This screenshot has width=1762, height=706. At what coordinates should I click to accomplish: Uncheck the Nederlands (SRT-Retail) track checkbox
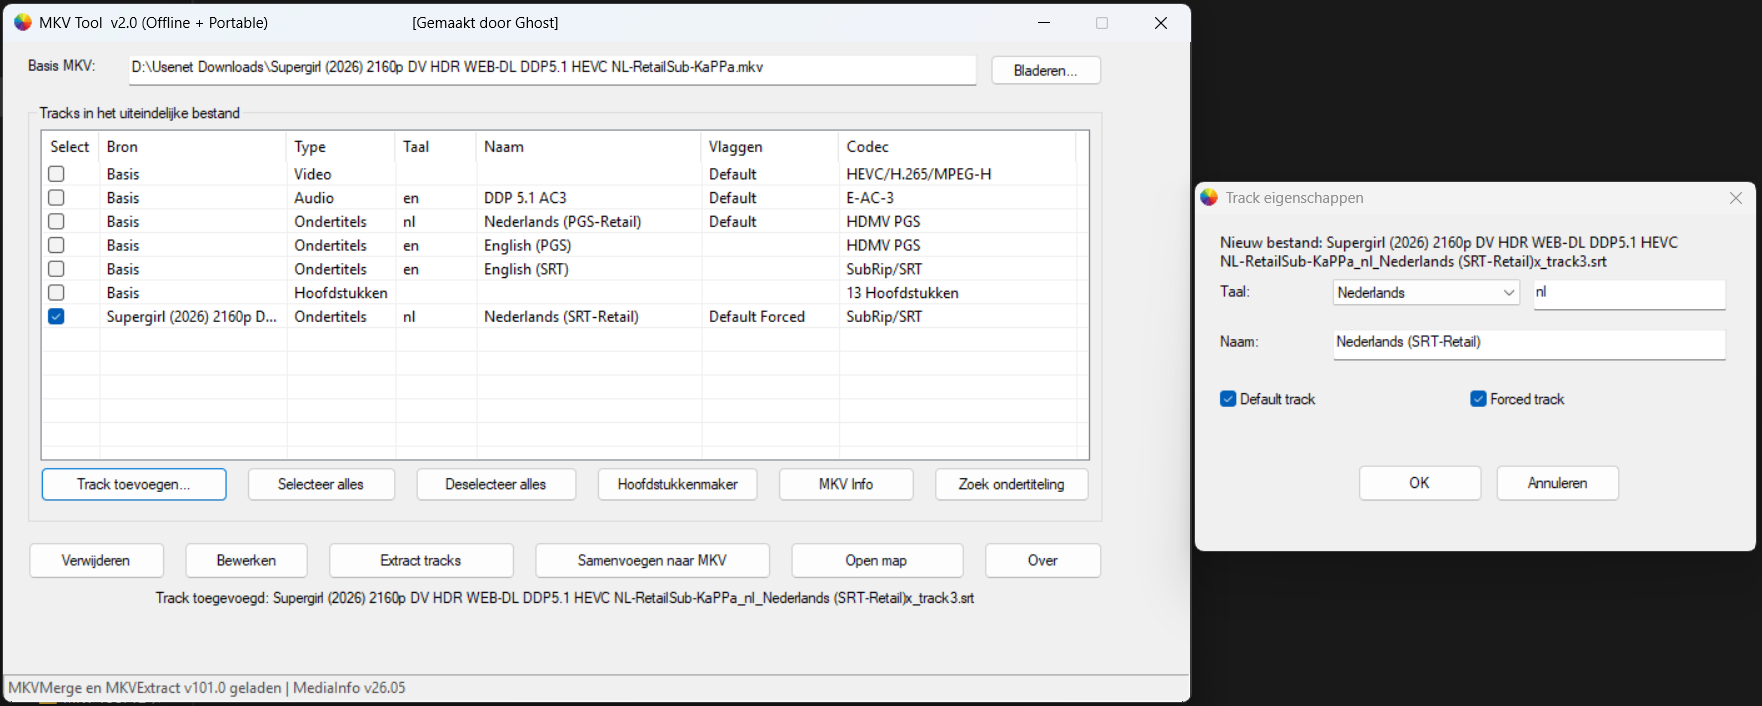pos(56,316)
